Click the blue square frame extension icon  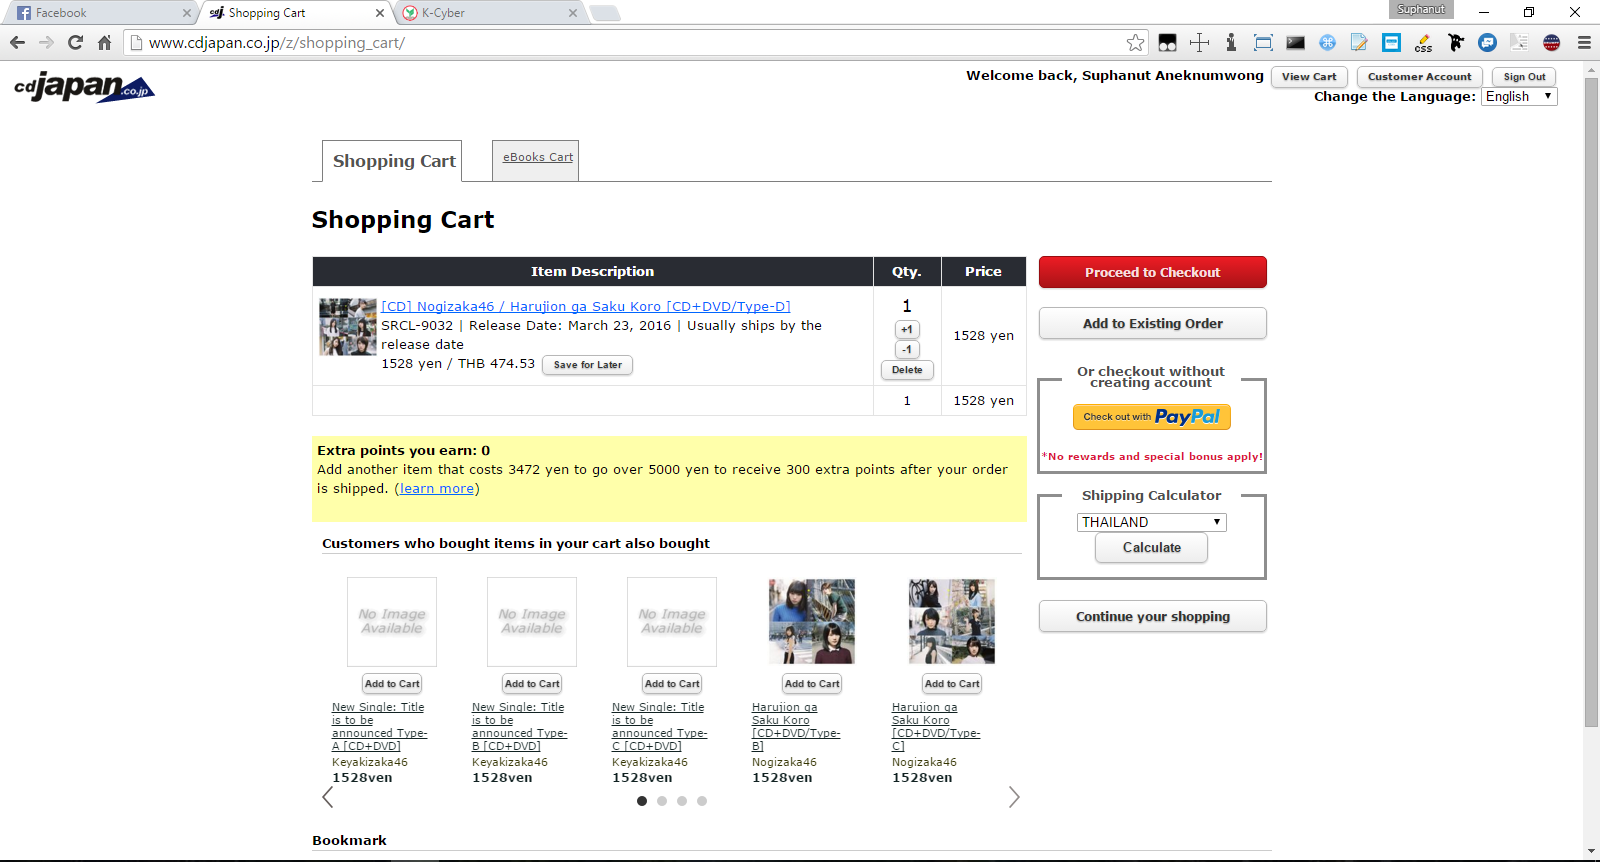click(1391, 42)
